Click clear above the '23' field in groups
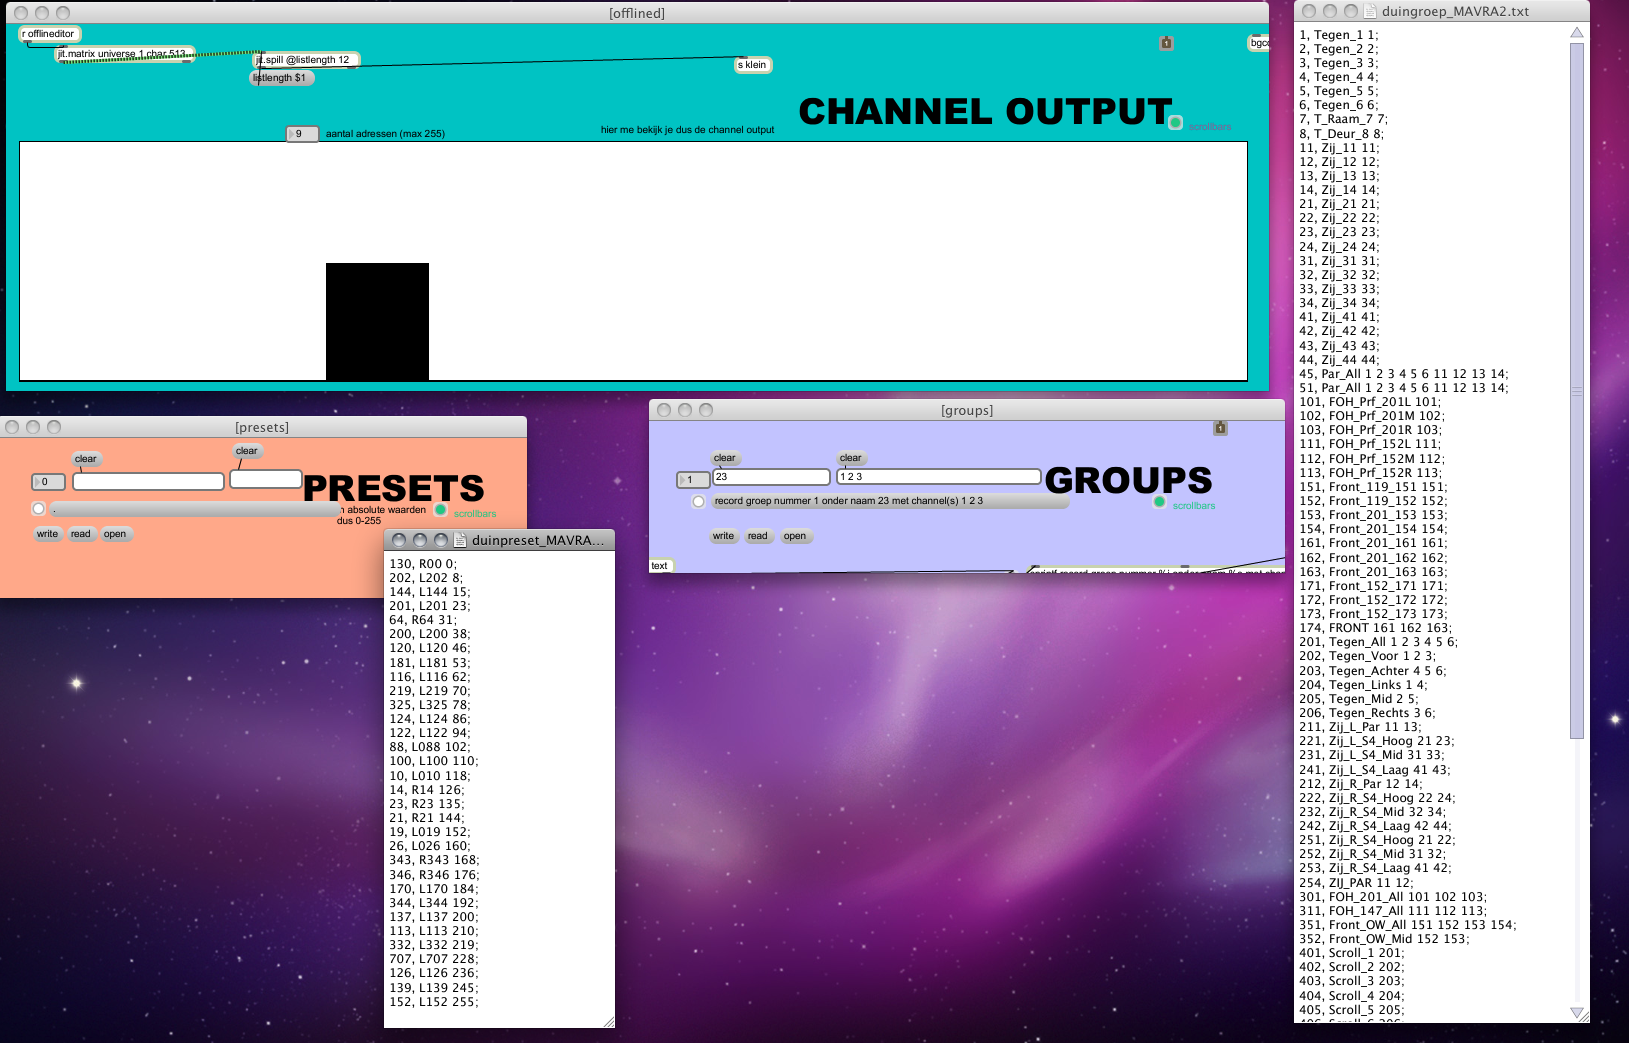Viewport: 1629px width, 1043px height. (725, 458)
